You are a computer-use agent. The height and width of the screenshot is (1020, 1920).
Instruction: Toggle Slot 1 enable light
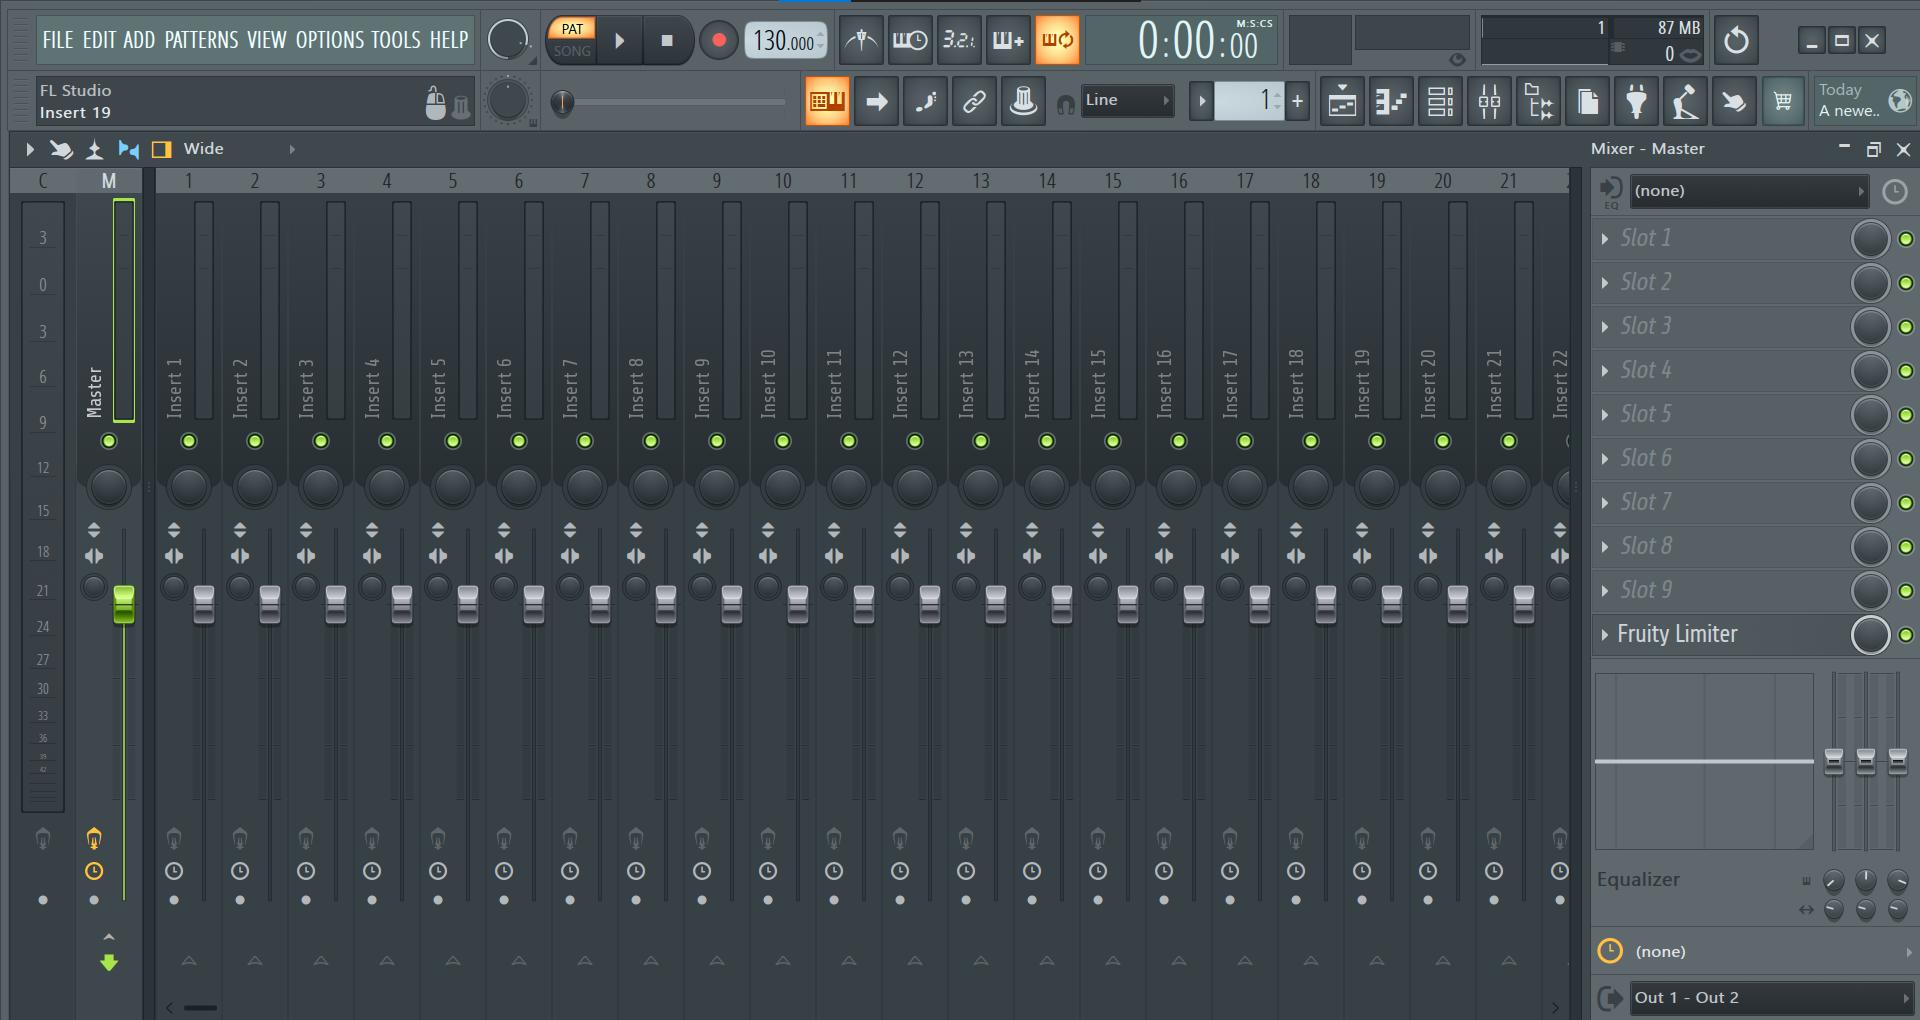(1906, 239)
